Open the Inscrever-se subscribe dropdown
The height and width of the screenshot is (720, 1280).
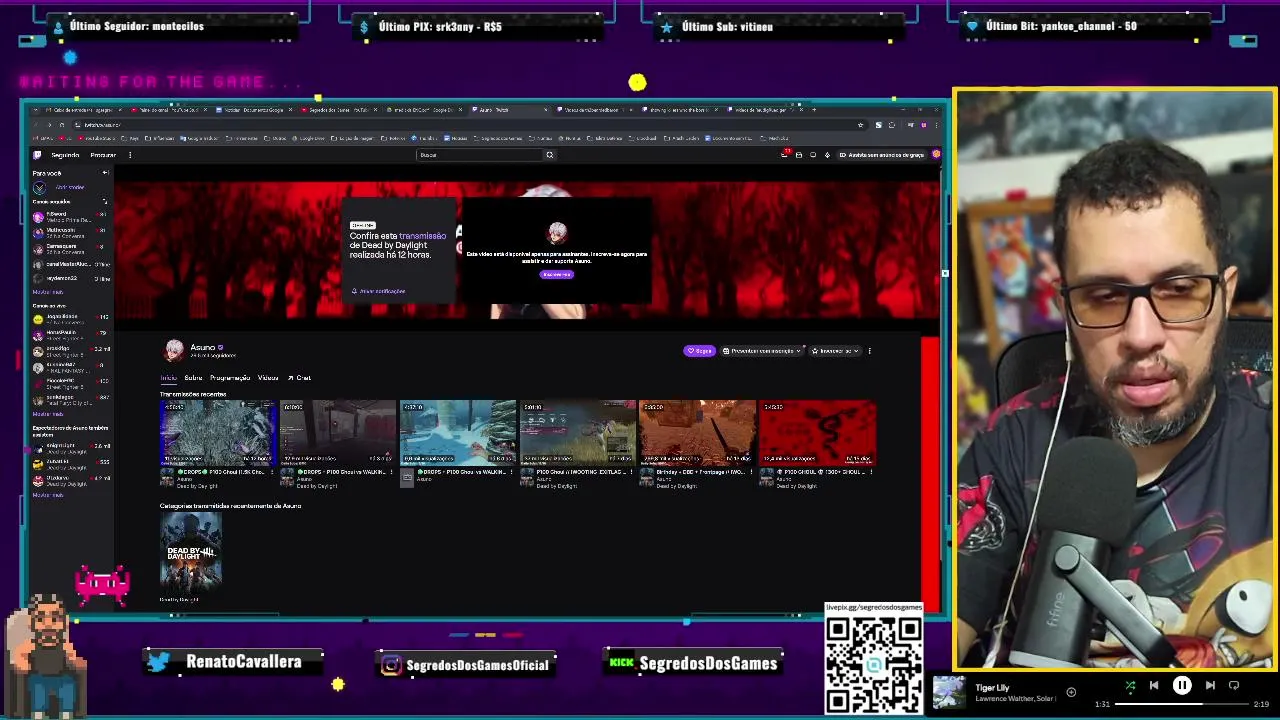coord(834,351)
